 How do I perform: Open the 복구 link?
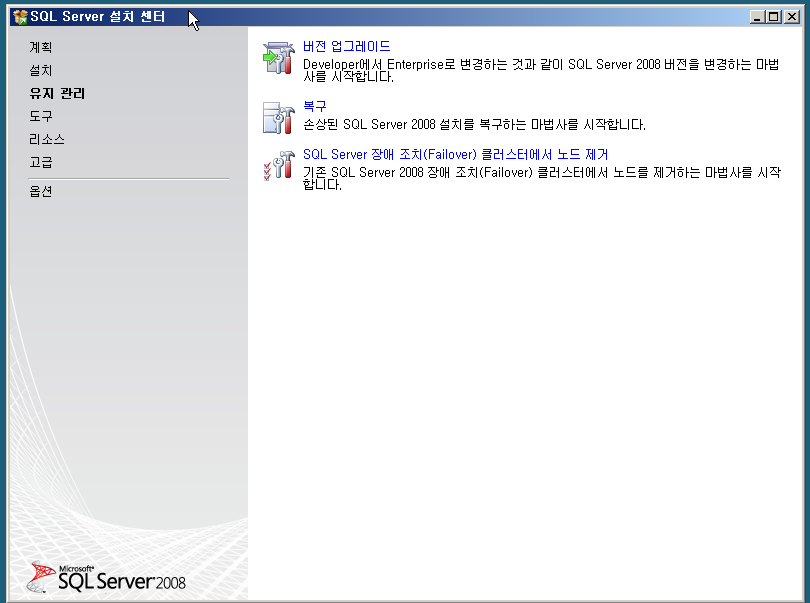tap(315, 106)
